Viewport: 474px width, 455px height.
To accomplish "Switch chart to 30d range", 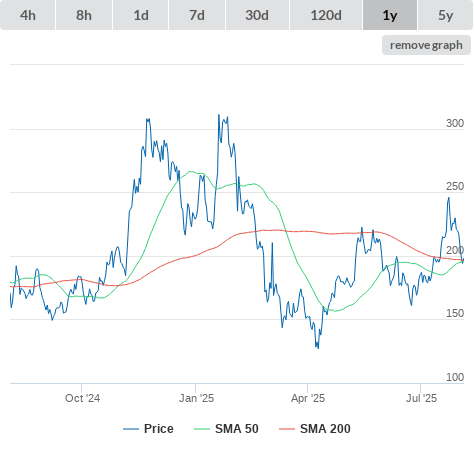I will (x=257, y=15).
